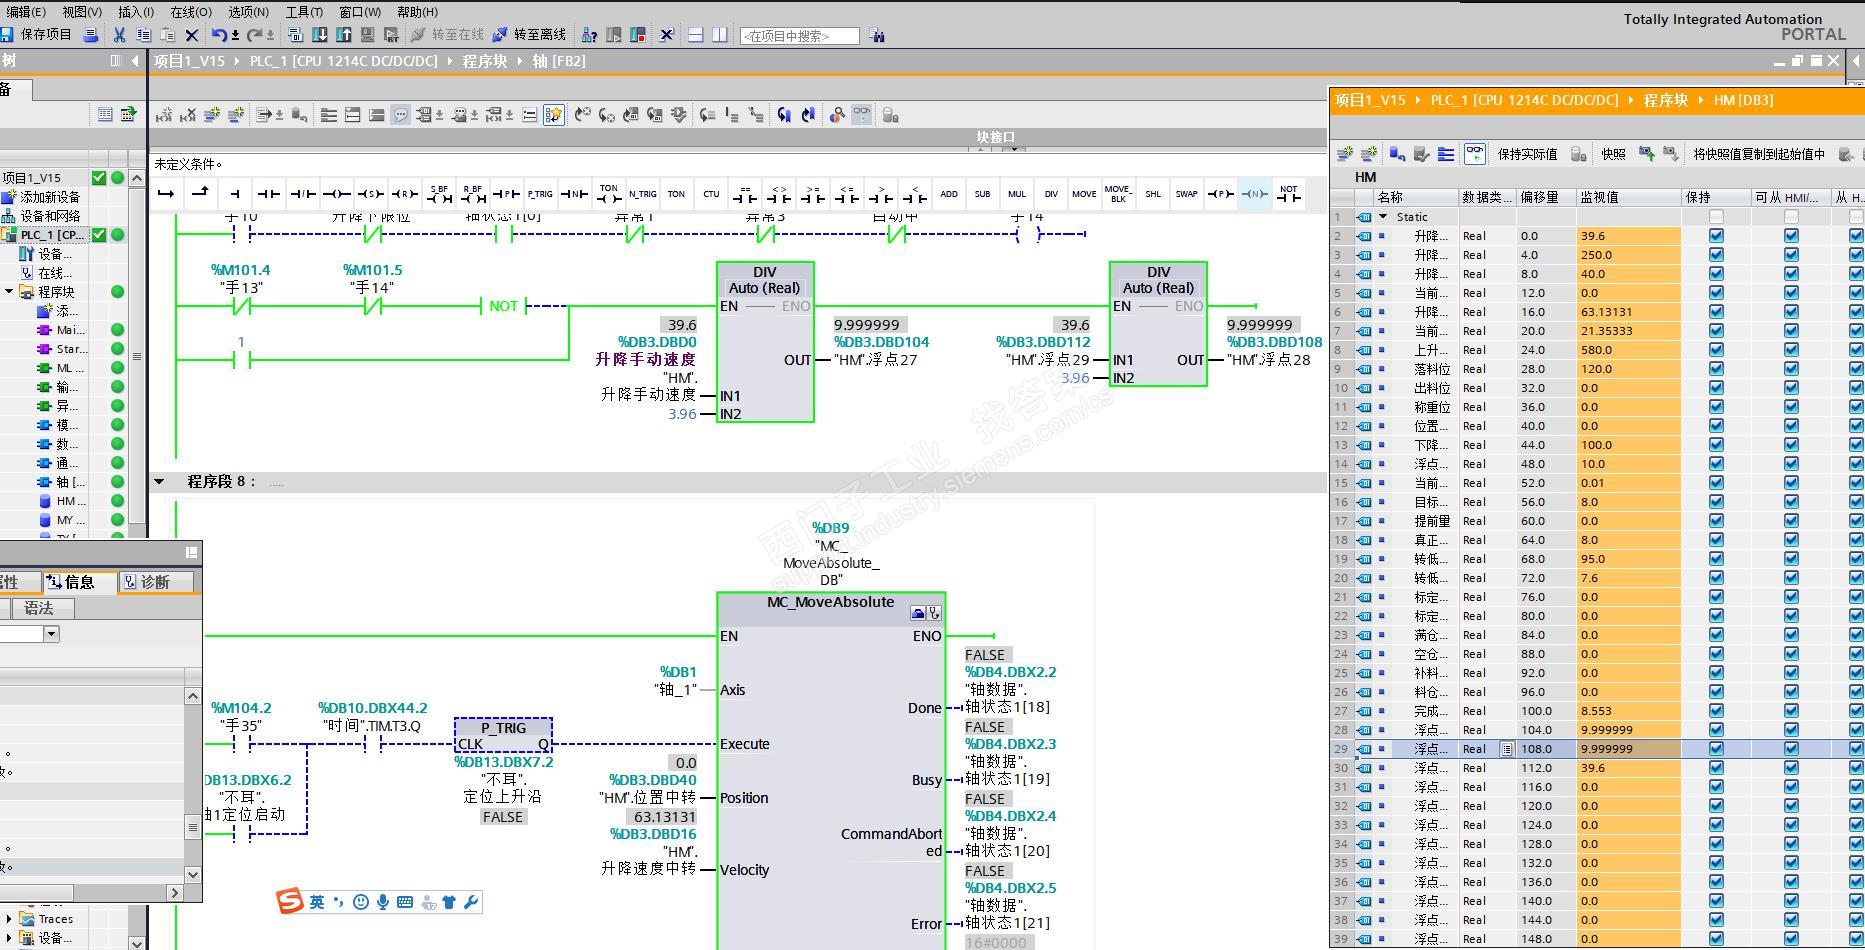Click the print icon beside 保存项目
The image size is (1865, 950).
90,35
